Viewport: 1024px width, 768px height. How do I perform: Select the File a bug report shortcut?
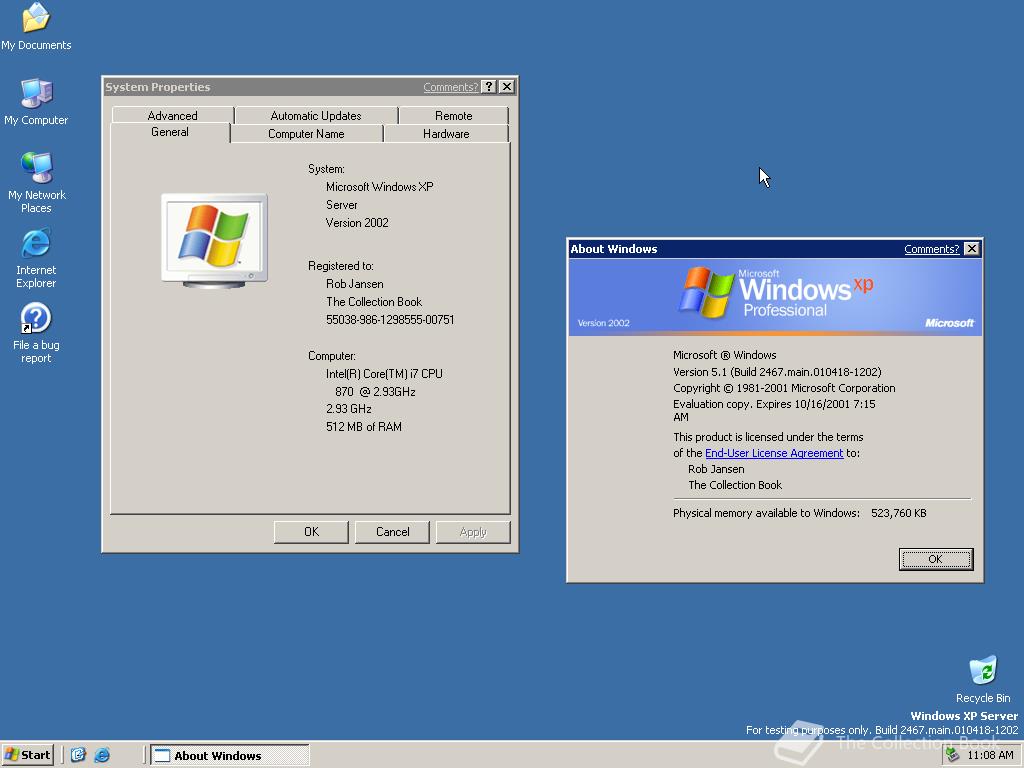36,334
